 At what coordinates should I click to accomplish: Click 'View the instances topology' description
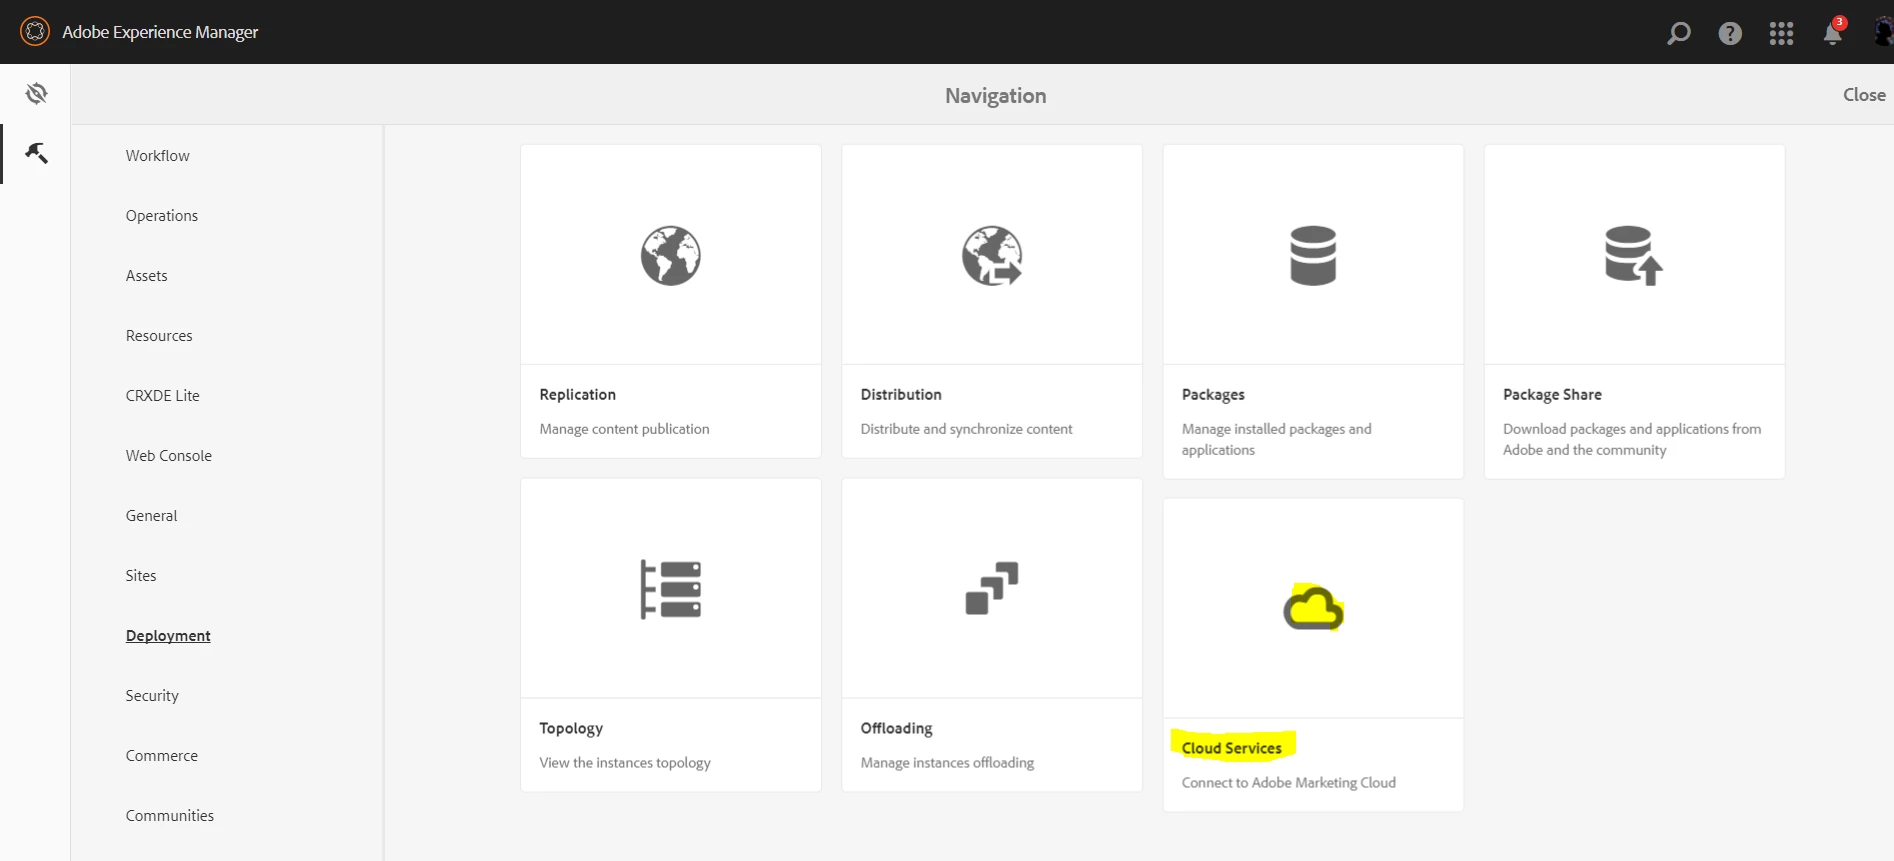pos(625,762)
